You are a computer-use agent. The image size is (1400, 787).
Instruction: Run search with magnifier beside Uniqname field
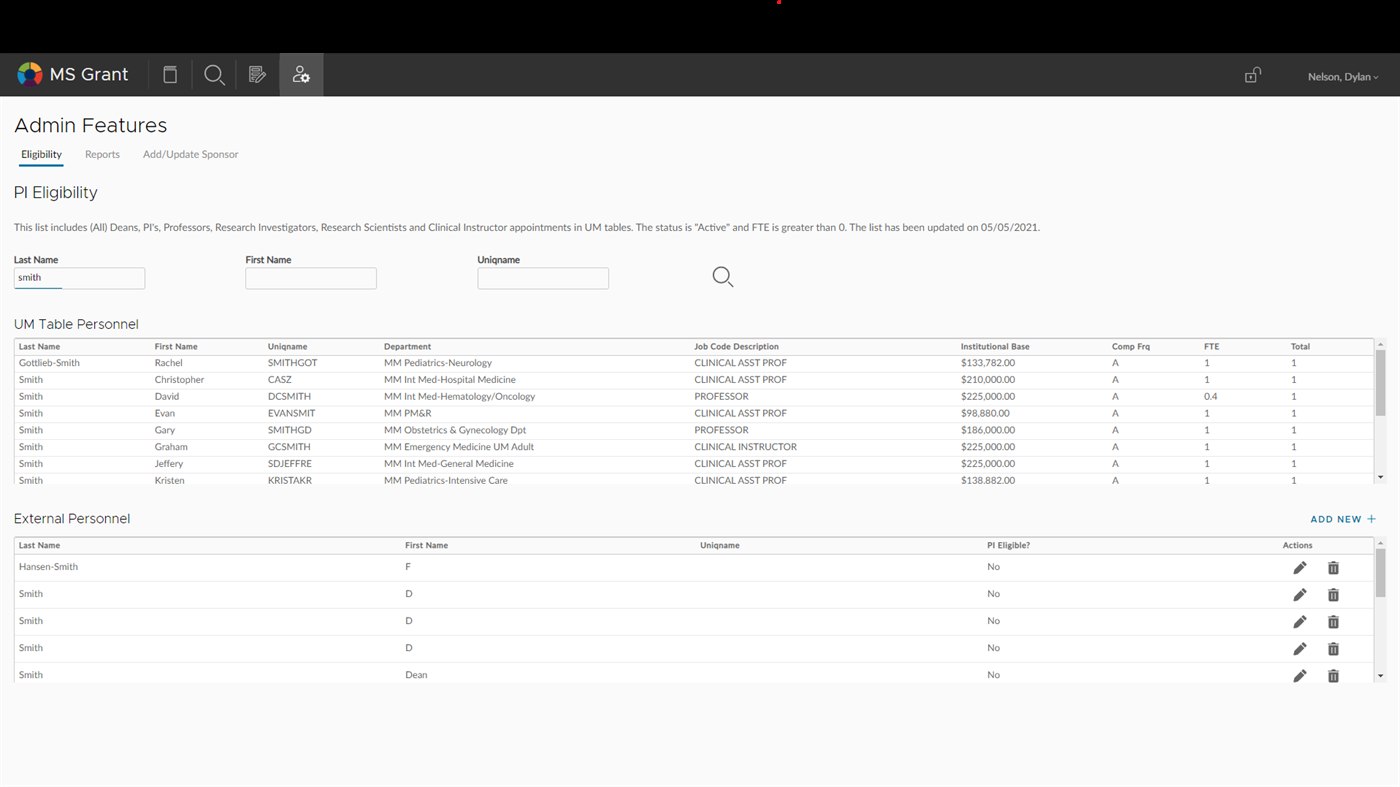point(723,277)
